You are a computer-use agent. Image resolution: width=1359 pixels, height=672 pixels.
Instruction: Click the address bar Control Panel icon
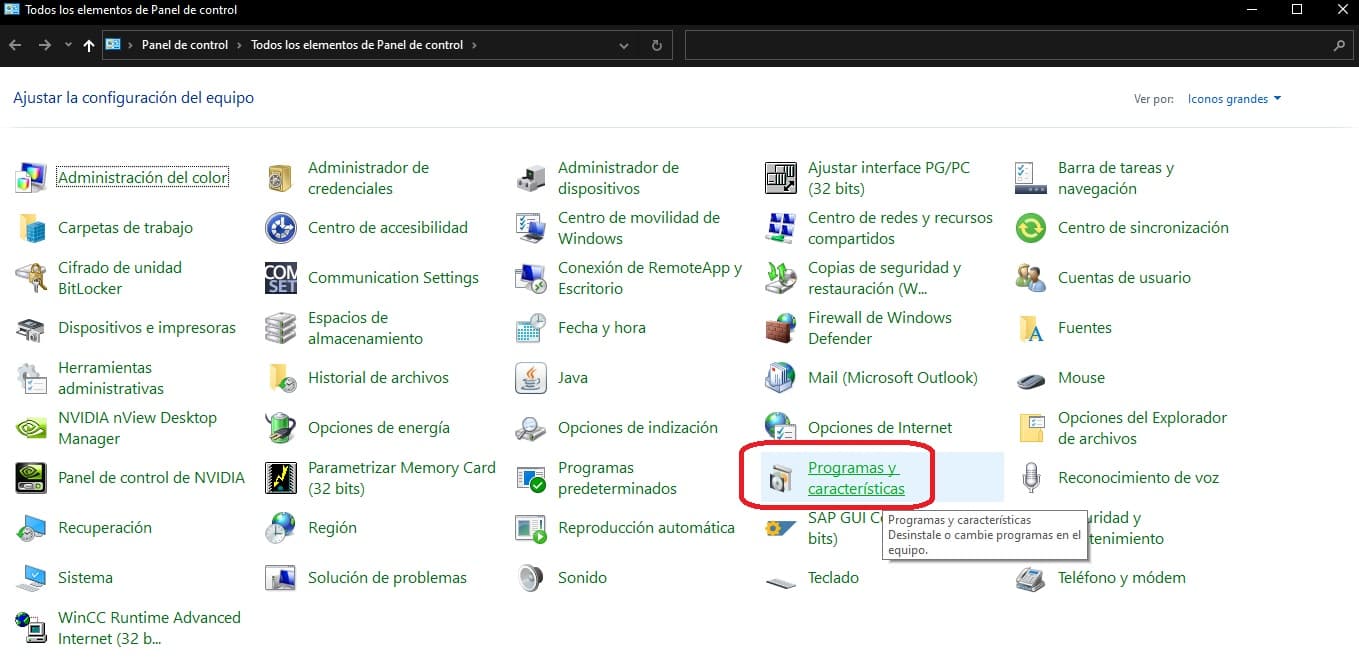(x=113, y=45)
